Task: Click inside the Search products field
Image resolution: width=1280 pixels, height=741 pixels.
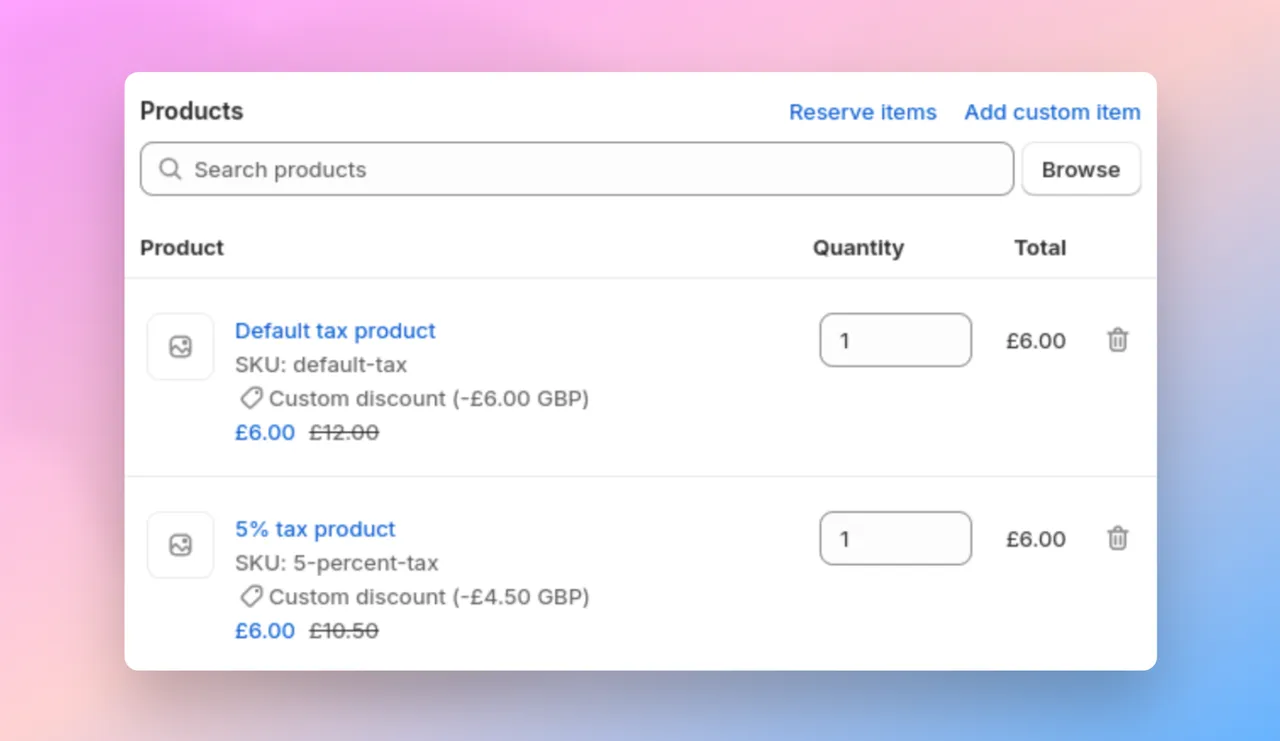Action: [500, 169]
